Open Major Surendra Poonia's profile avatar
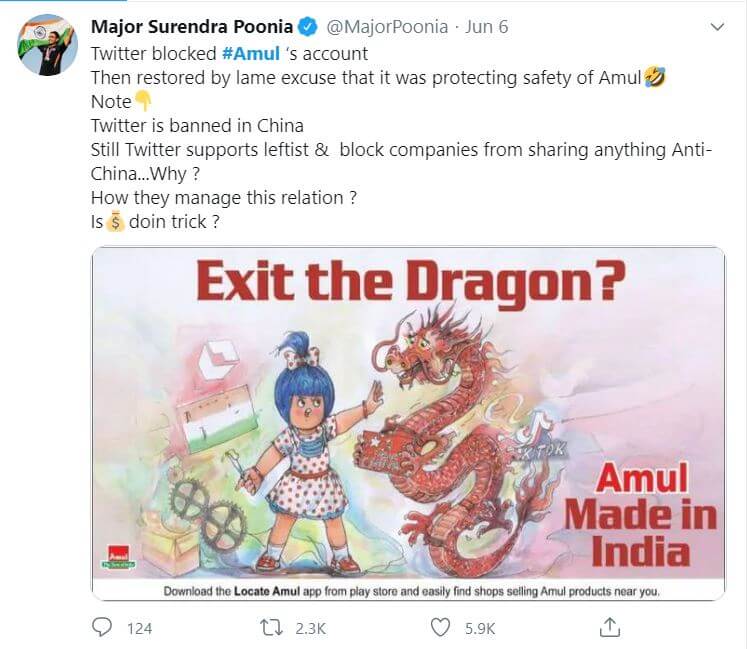 46,45
